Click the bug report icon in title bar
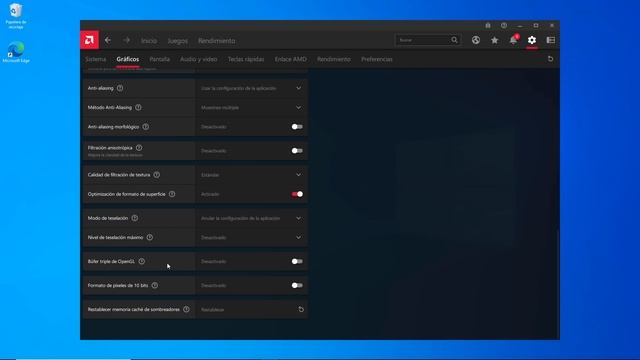 coord(488,25)
